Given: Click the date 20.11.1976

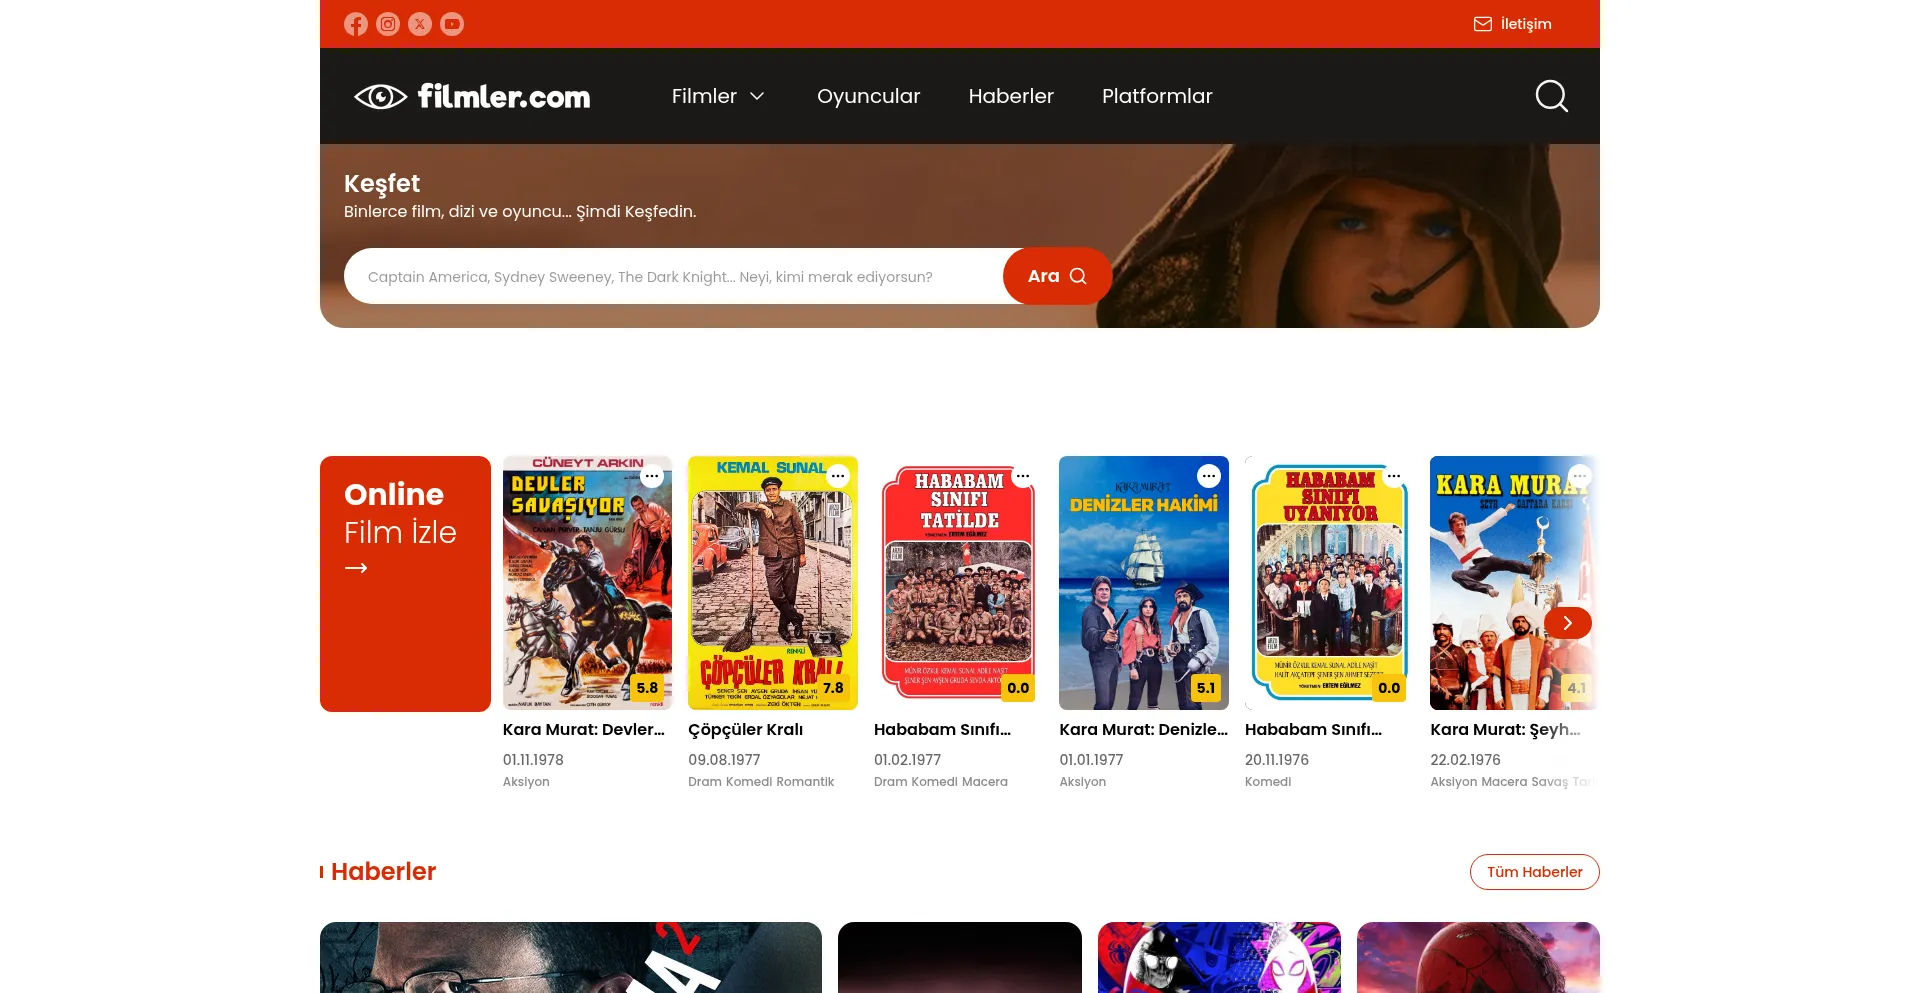Looking at the screenshot, I should click(1277, 760).
